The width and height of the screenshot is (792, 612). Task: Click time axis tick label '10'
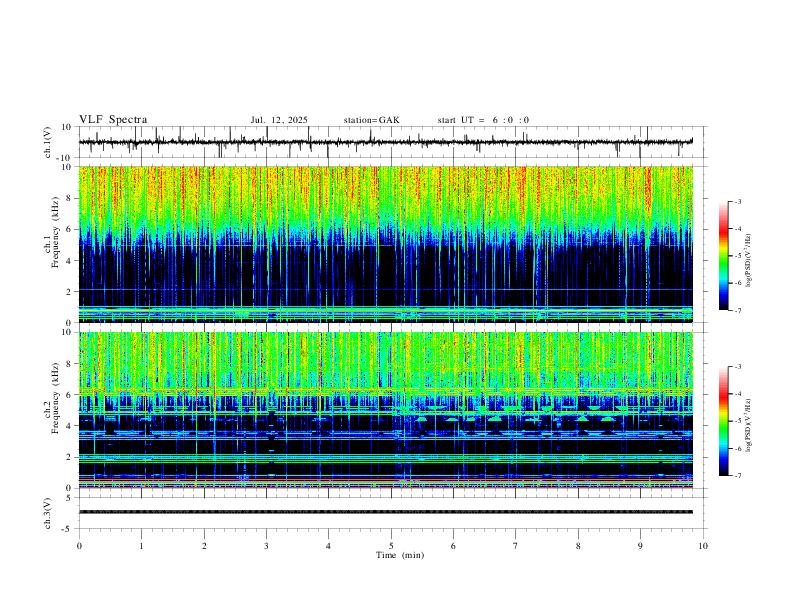pos(703,546)
